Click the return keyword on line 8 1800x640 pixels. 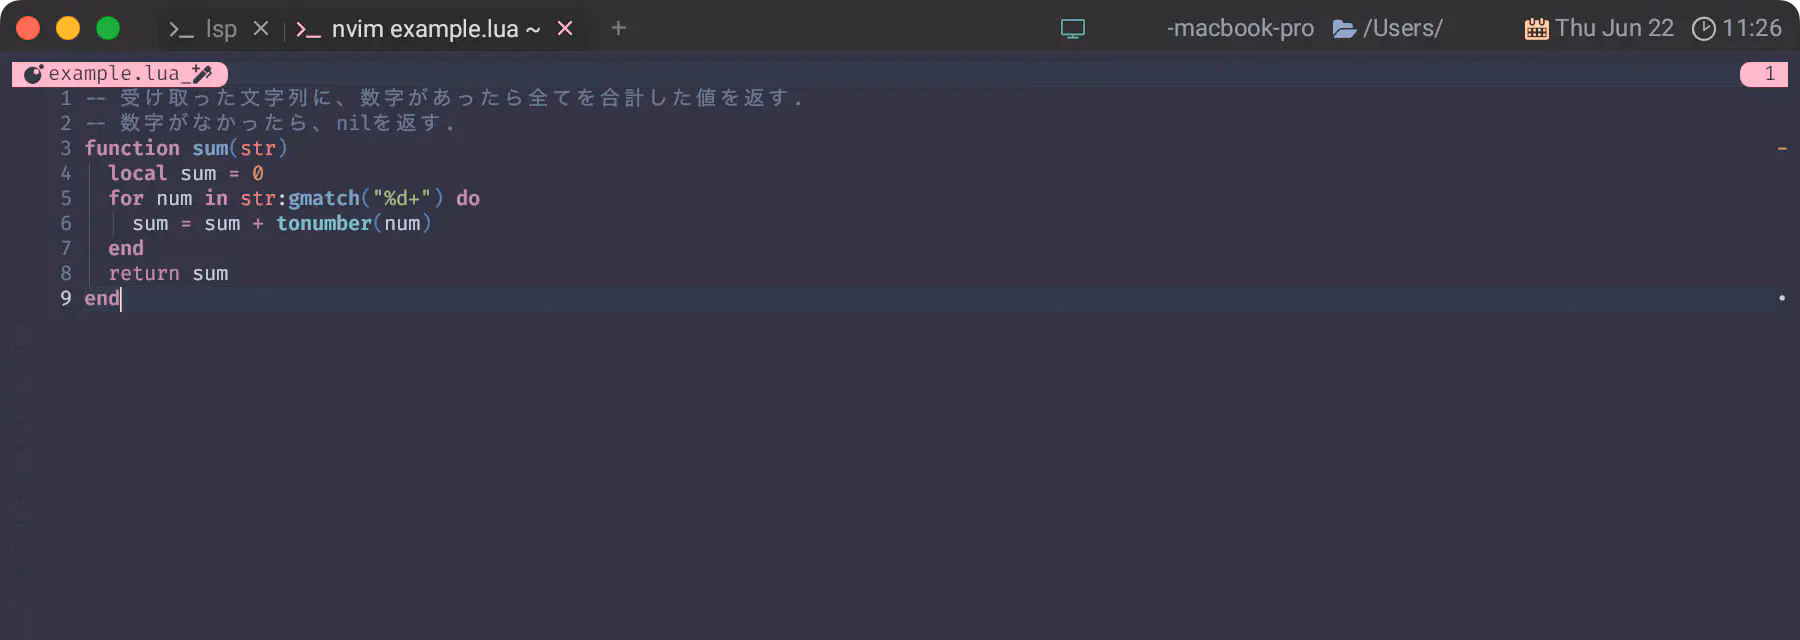click(144, 273)
